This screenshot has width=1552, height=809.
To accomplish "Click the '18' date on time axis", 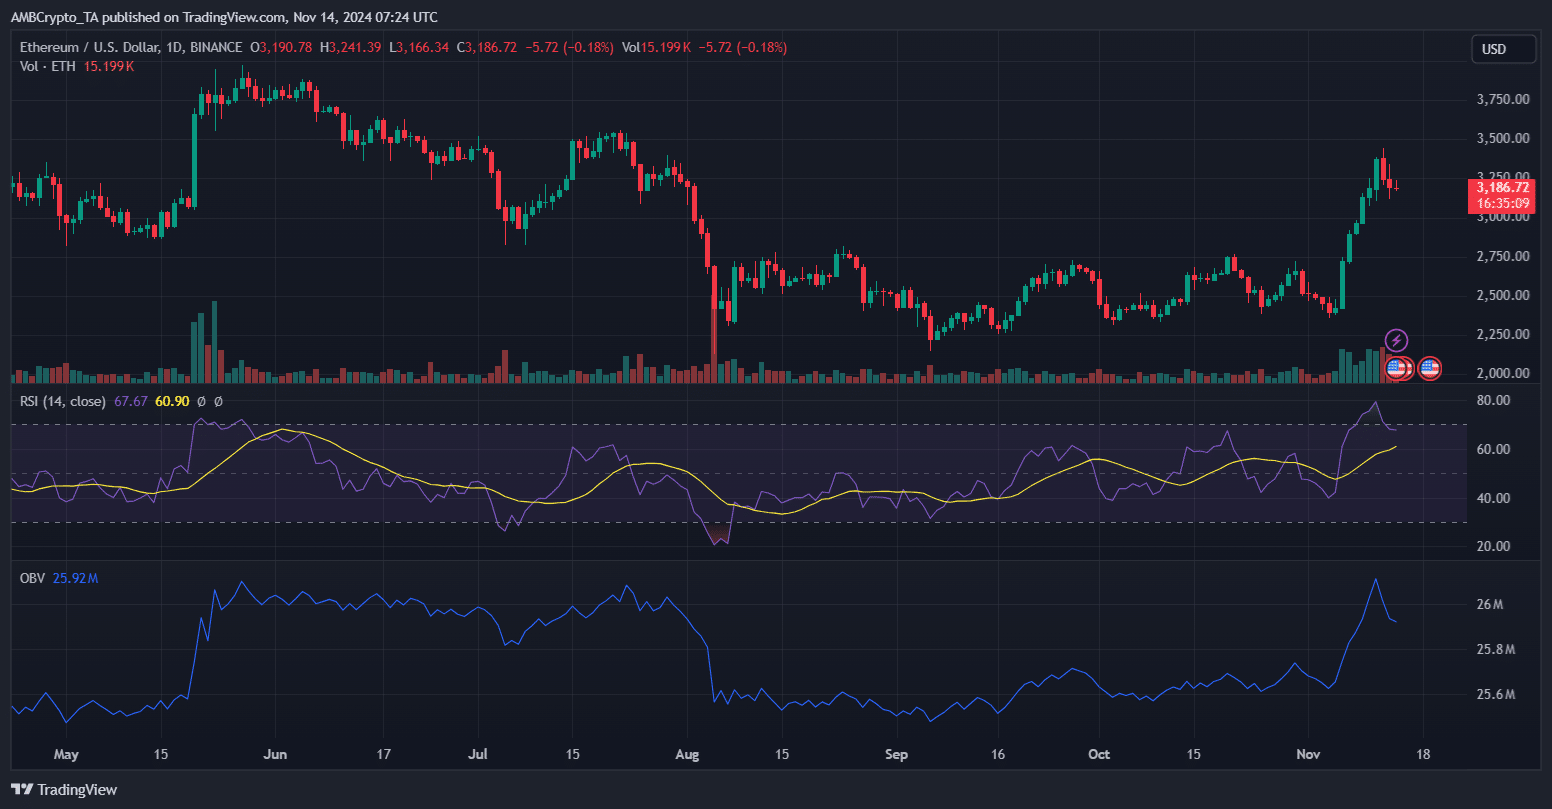I will pyautogui.click(x=1424, y=754).
